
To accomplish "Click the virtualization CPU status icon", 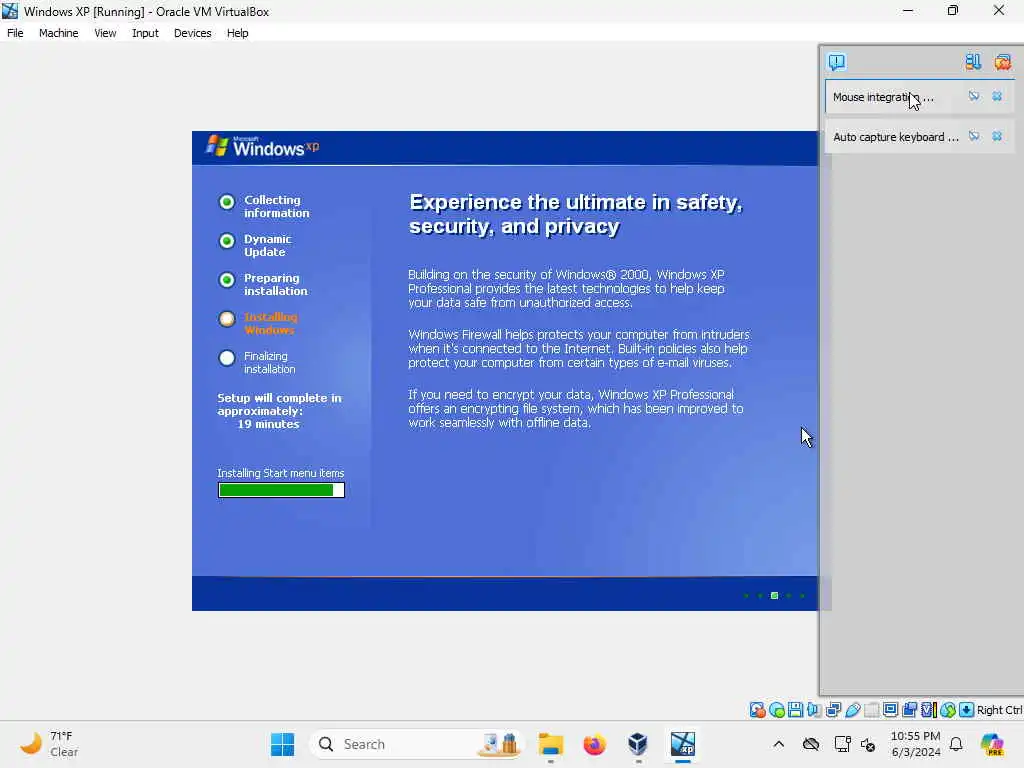I will click(x=929, y=710).
